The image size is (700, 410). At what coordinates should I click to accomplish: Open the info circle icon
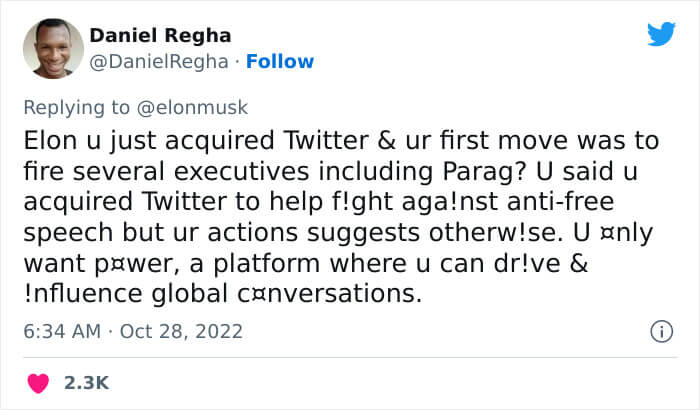[x=660, y=331]
